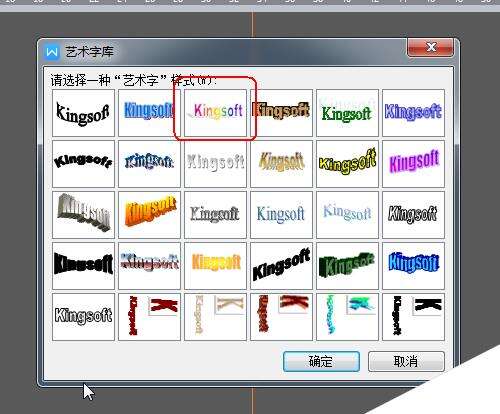Pick the black outlined italic Kingsoft style
The width and height of the screenshot is (500, 414).
tap(413, 215)
